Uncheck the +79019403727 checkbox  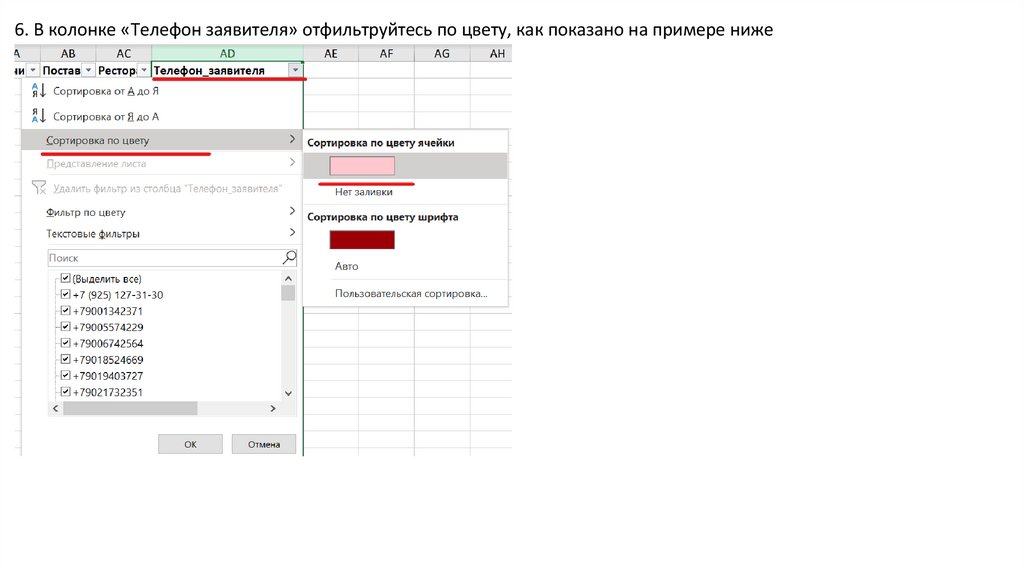65,375
